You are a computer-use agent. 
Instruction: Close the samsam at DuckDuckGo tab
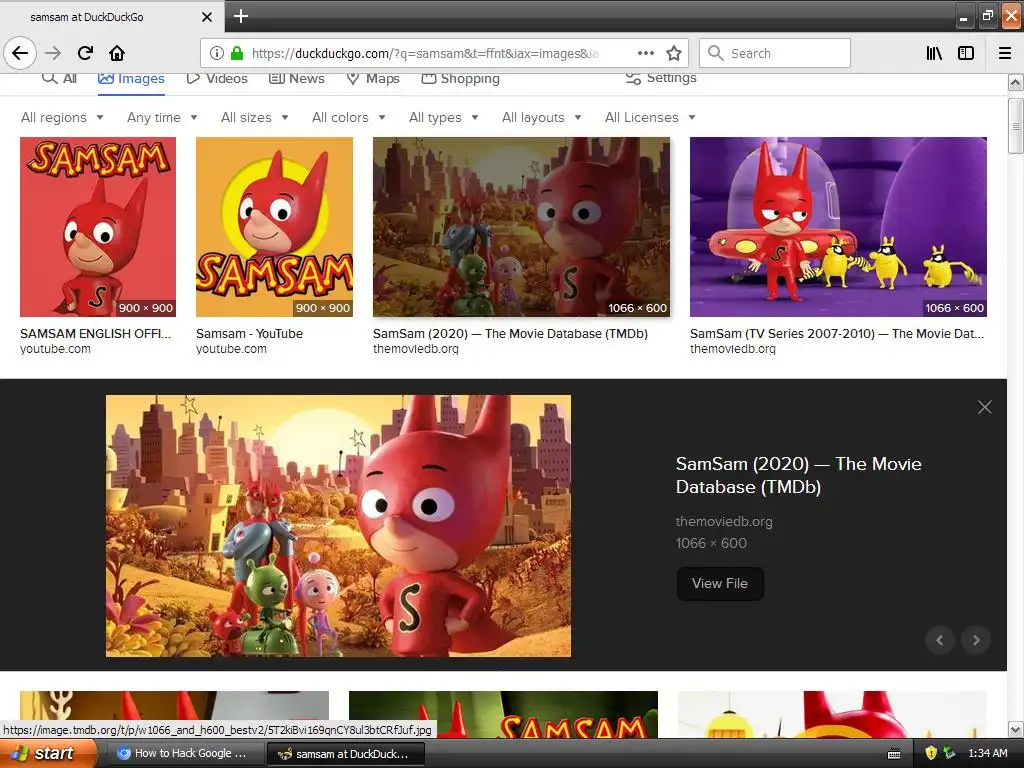pyautogui.click(x=206, y=17)
